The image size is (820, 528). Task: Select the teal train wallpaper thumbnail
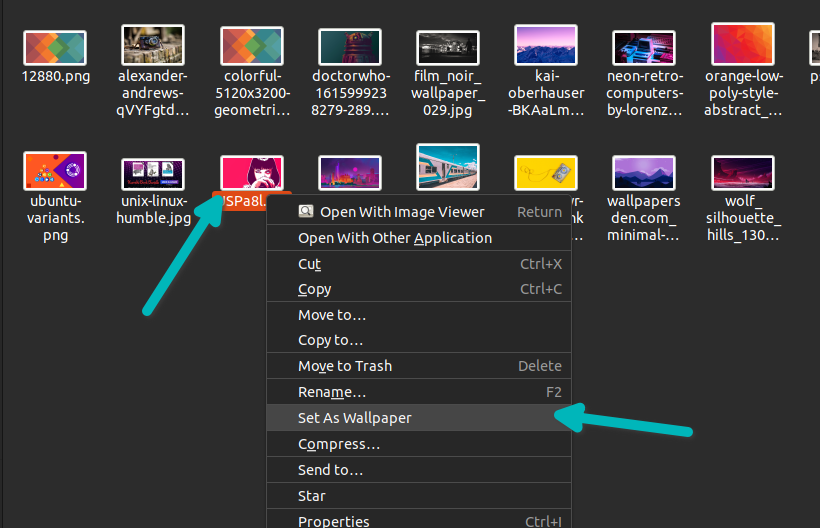pyautogui.click(x=448, y=167)
